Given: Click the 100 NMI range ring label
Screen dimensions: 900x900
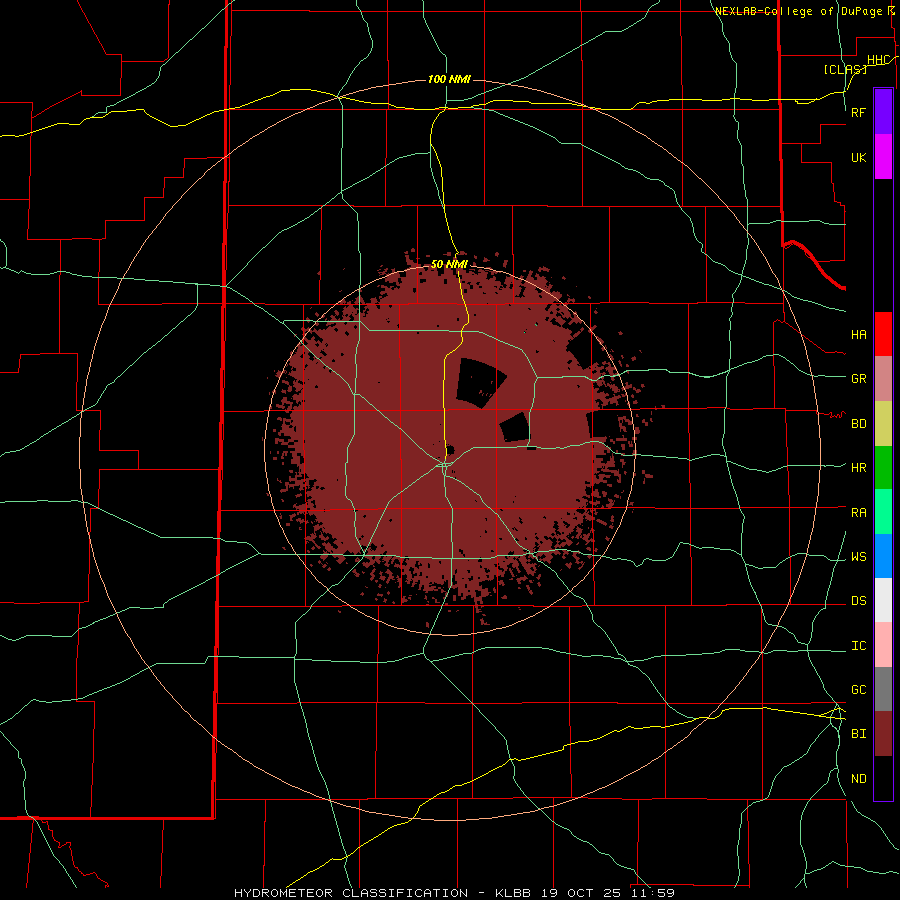Looking at the screenshot, I should click(449, 79).
